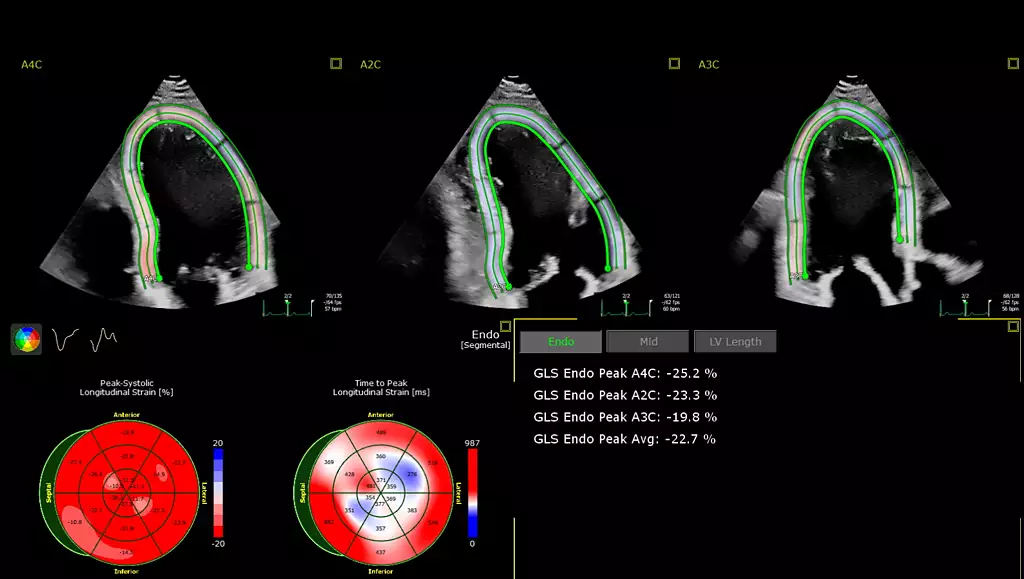Maximize the GLS results panel square icon

point(1013,326)
